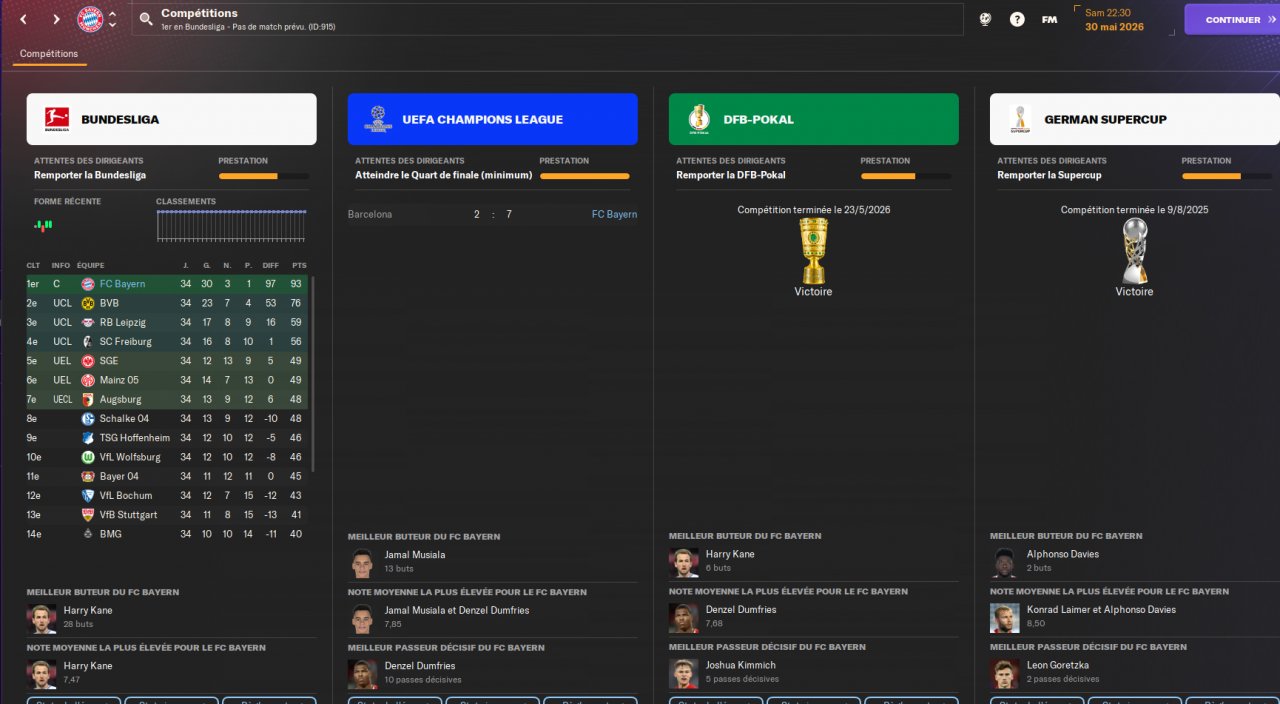Open the Bundesliga competition header
This screenshot has width=1280, height=704.
pos(172,119)
